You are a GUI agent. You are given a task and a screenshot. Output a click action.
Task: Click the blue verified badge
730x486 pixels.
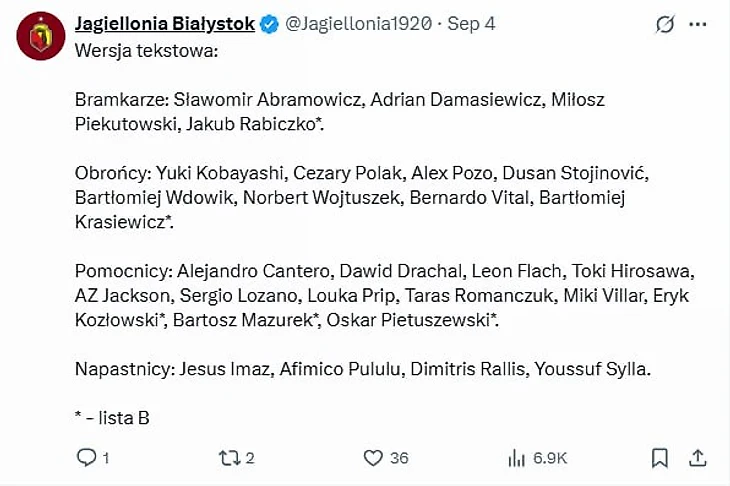270,23
